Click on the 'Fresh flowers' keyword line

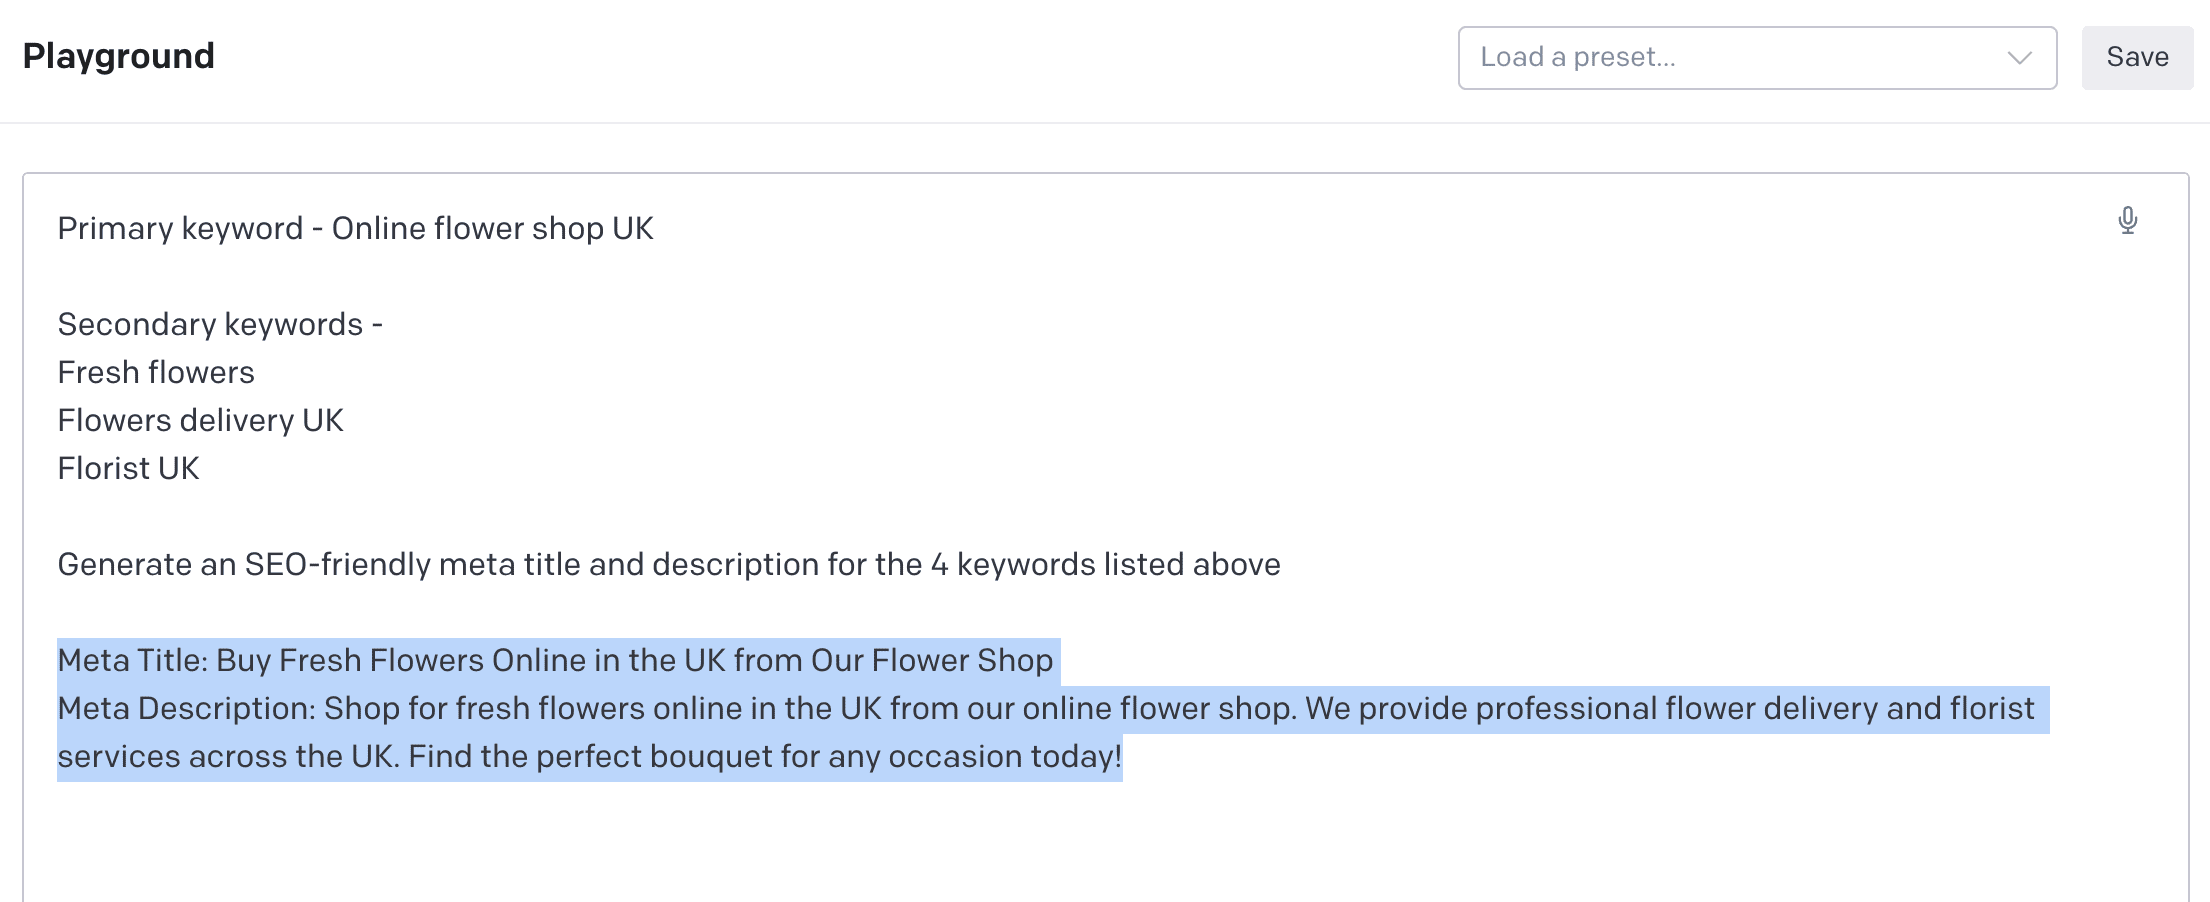coord(156,373)
